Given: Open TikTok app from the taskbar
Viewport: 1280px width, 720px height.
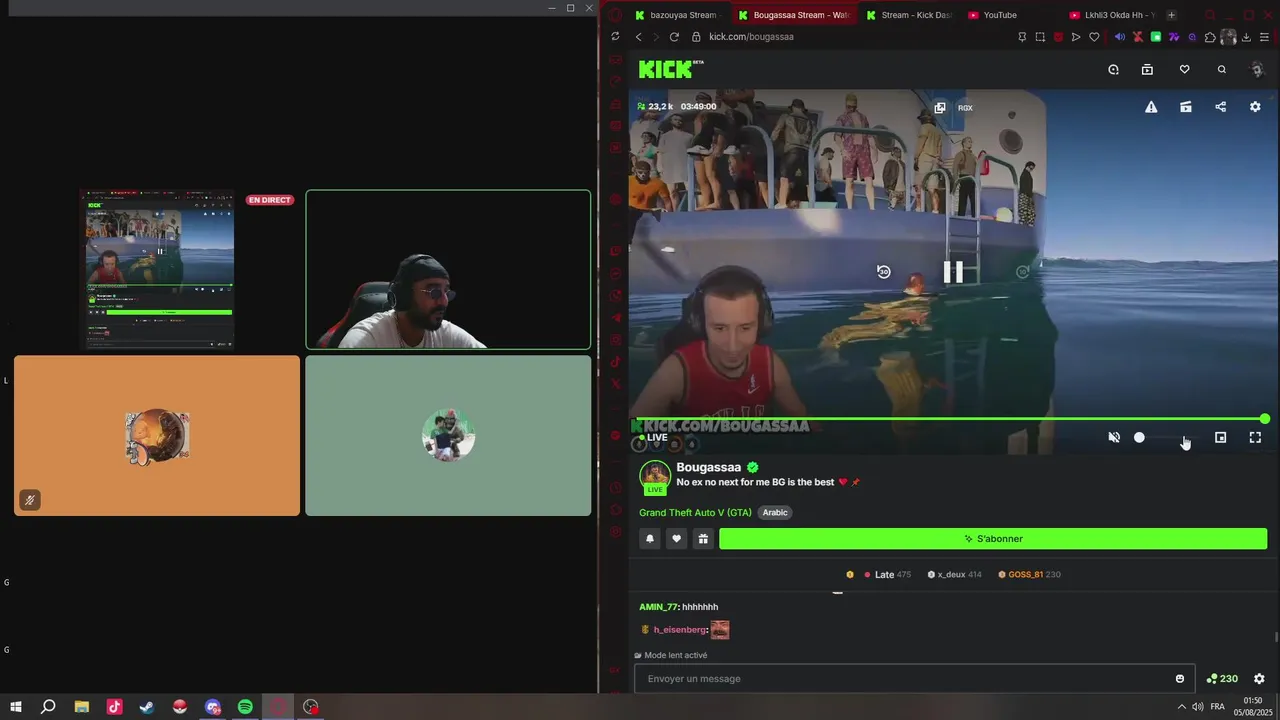Looking at the screenshot, I should (x=114, y=707).
